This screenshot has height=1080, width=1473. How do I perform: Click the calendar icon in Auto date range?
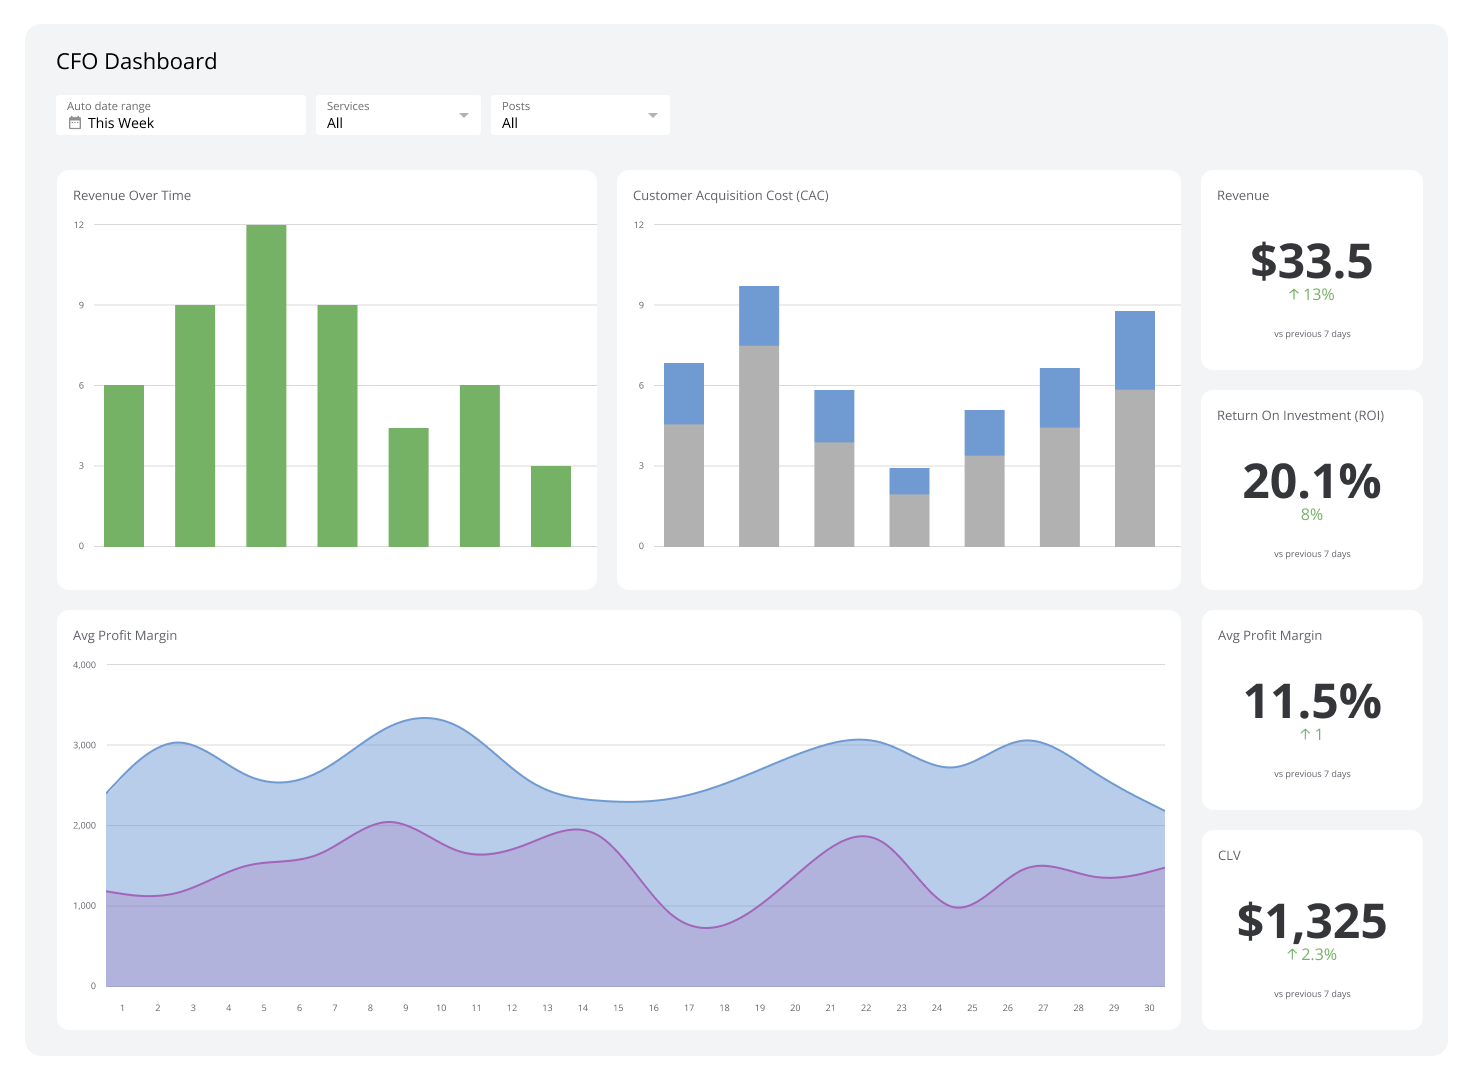(74, 122)
